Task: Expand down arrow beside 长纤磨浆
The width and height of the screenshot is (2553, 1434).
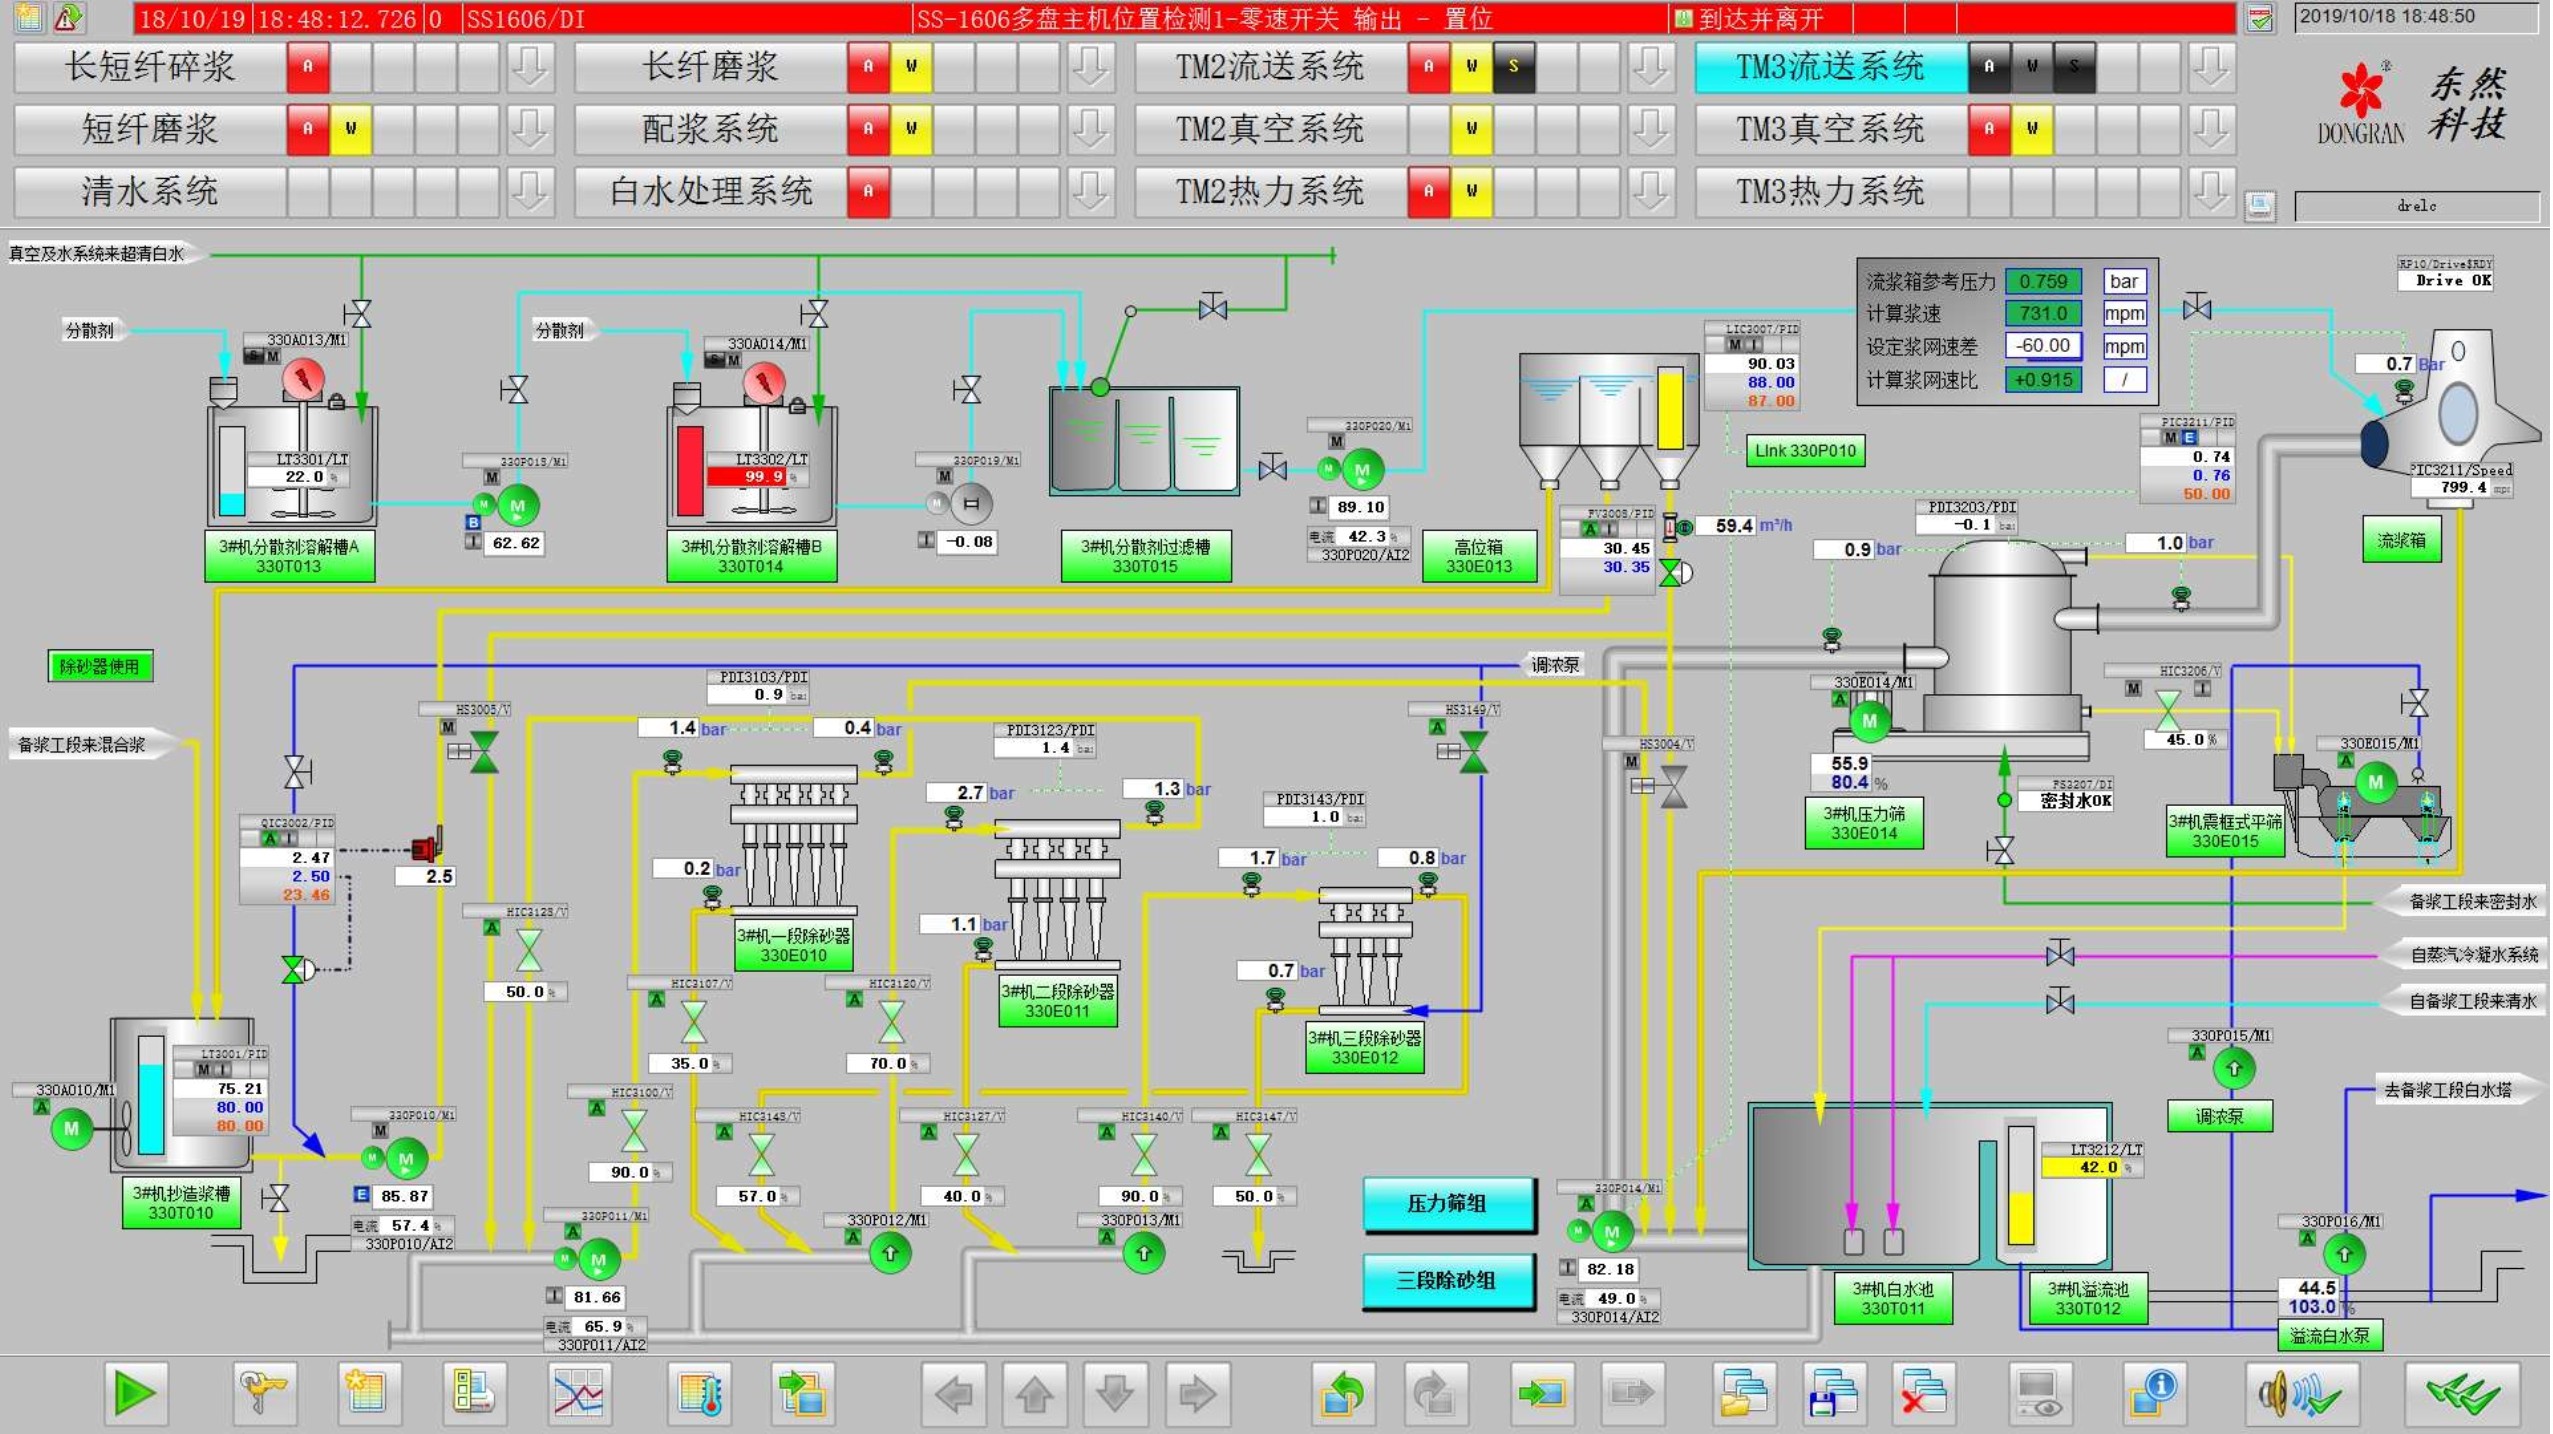Action: (1090, 67)
